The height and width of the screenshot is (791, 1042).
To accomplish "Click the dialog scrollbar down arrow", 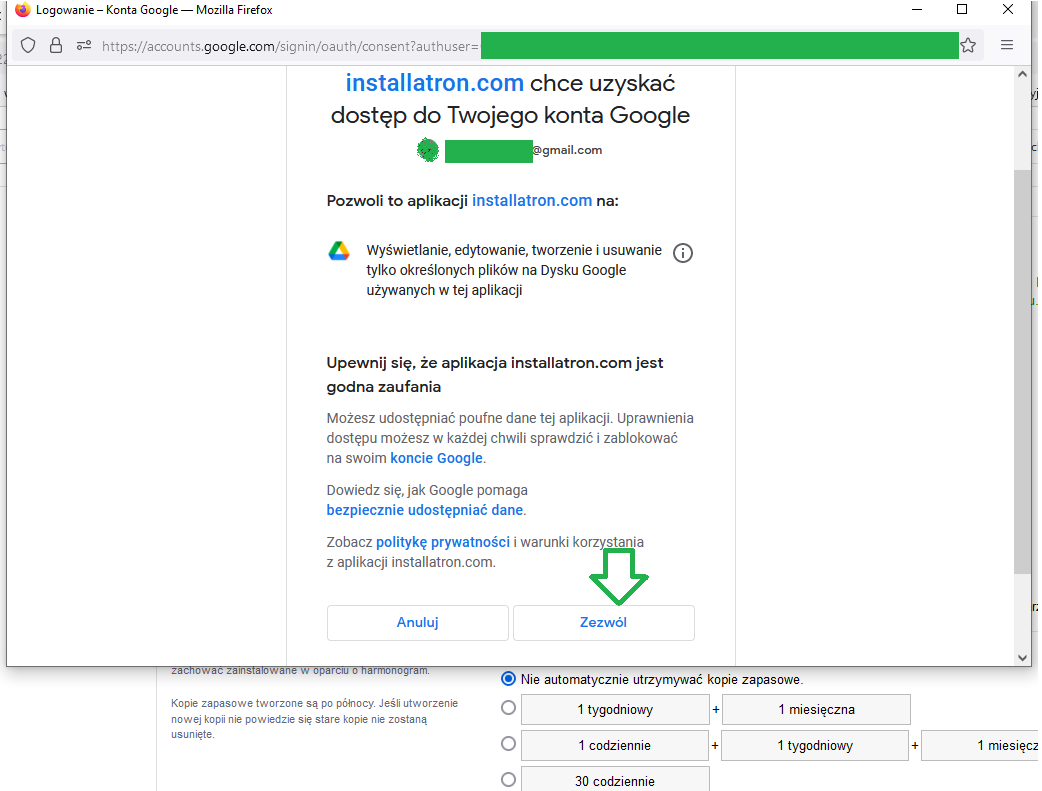I will (x=1022, y=657).
